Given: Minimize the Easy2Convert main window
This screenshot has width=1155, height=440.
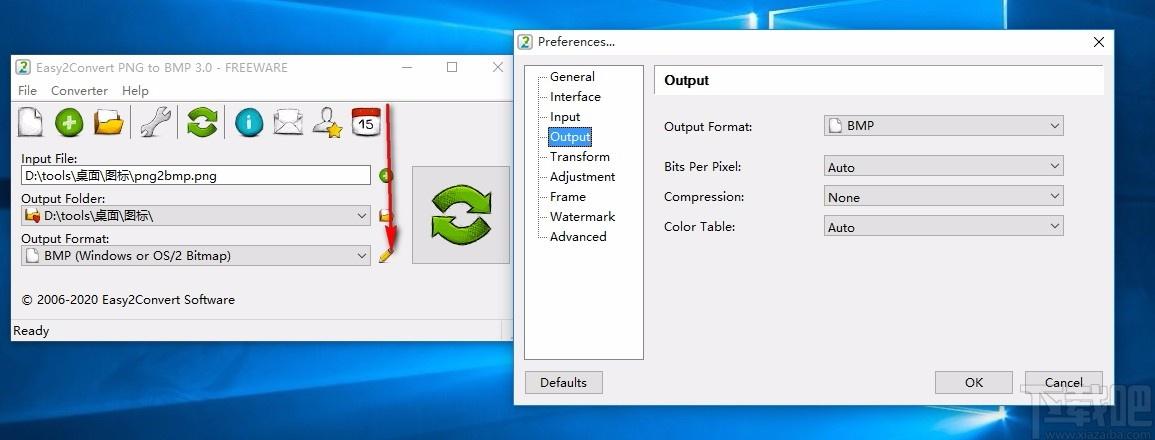Looking at the screenshot, I should coord(407,67).
